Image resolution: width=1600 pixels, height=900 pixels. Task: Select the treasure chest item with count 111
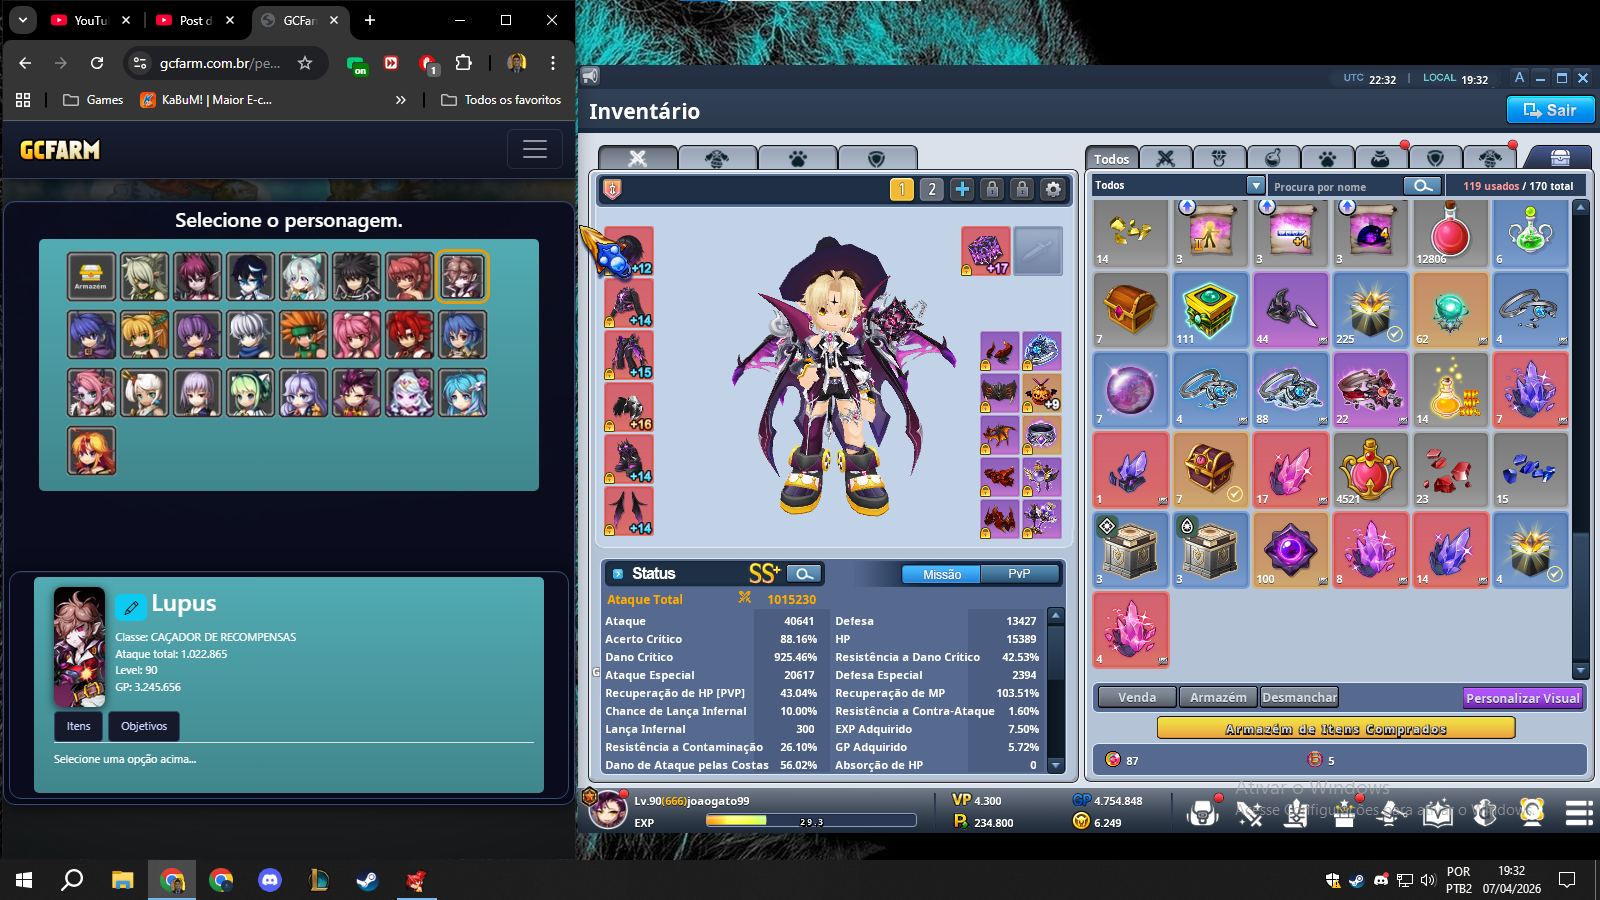point(1210,311)
